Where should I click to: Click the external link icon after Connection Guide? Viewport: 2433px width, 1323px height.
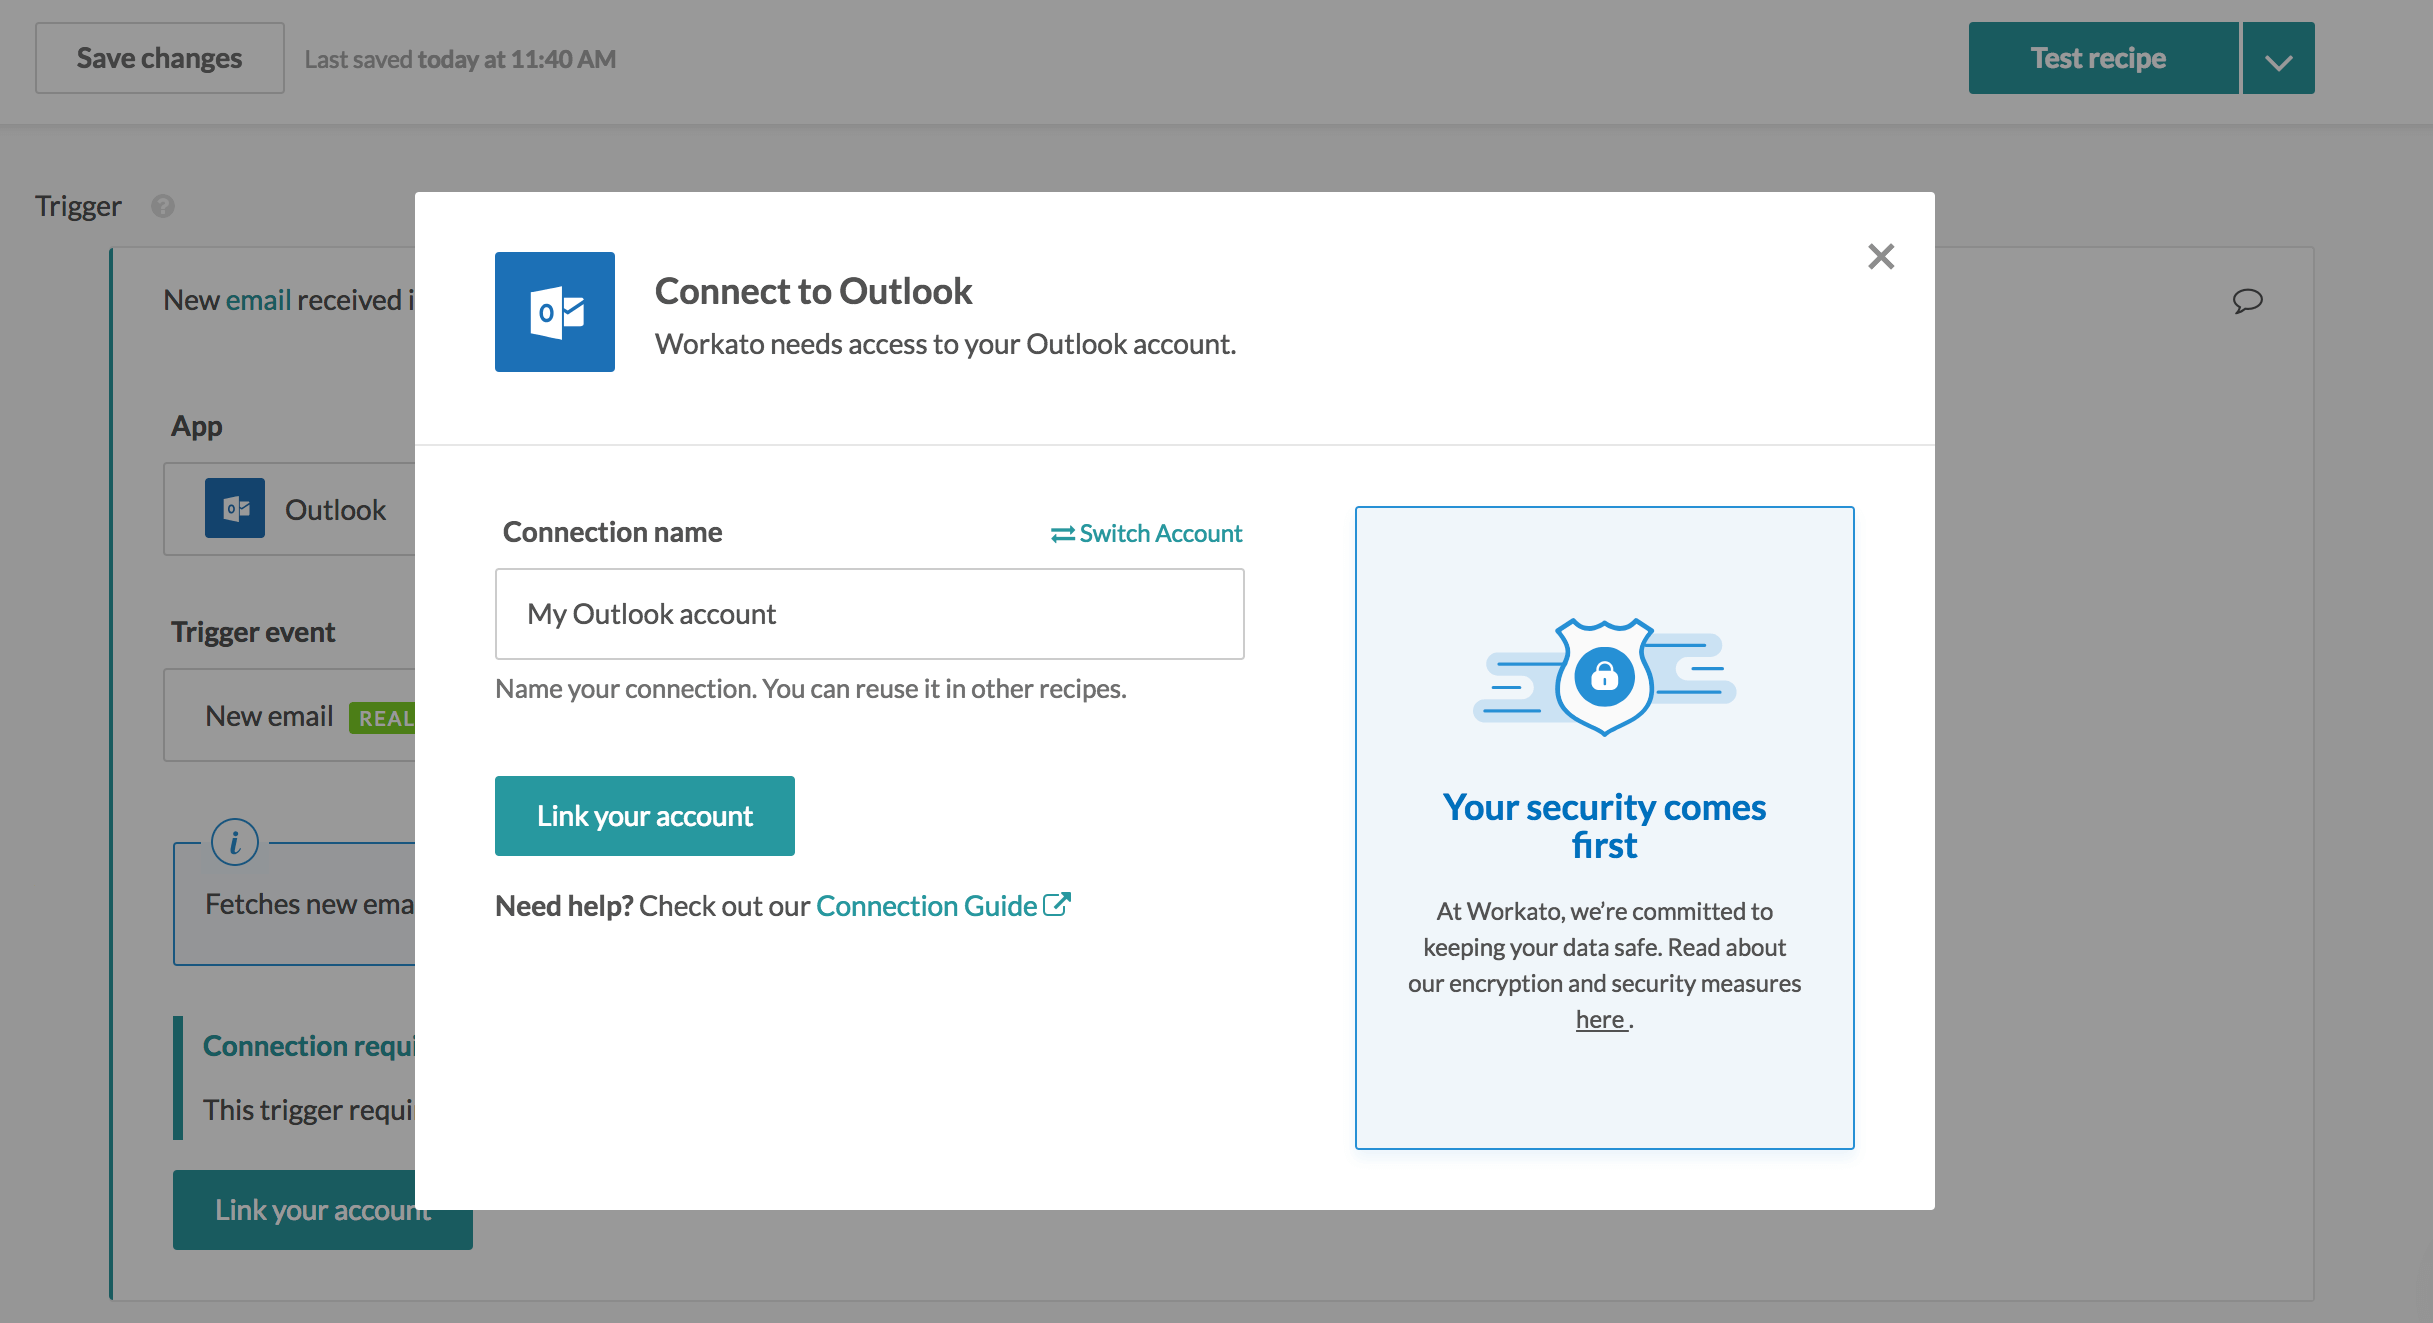1058,903
